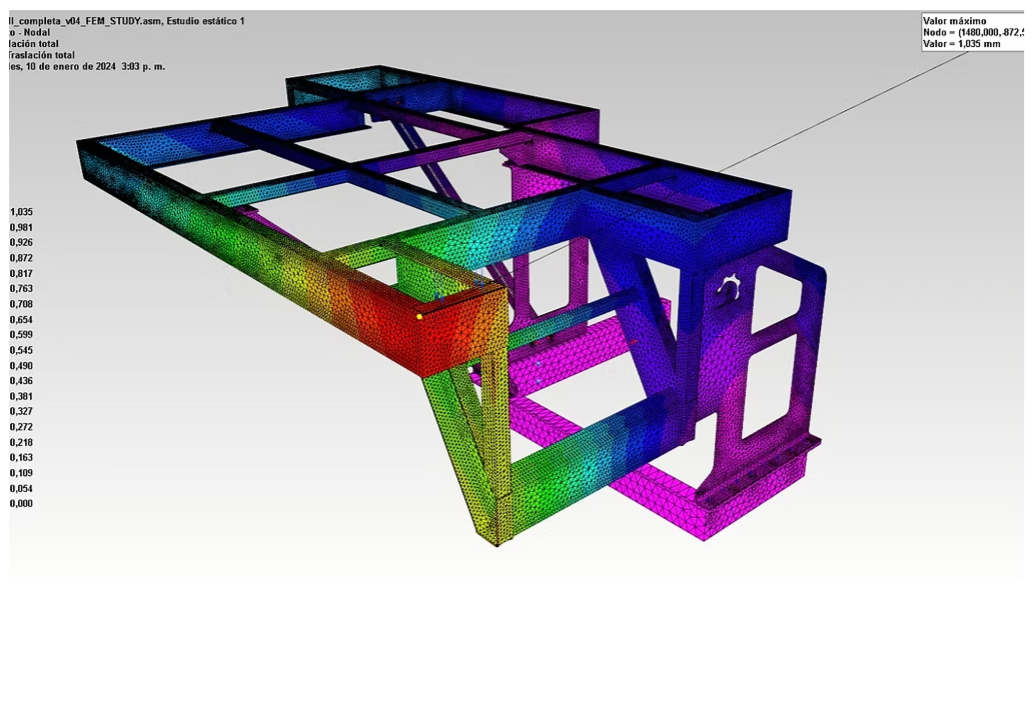This screenshot has height=710, width=1036.
Task: Select the 'Valor máximo' annotation box
Action: [971, 33]
